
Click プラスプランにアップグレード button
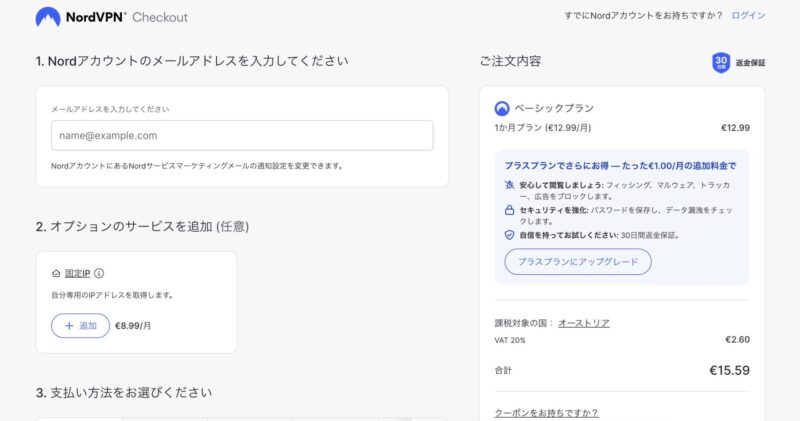(578, 262)
